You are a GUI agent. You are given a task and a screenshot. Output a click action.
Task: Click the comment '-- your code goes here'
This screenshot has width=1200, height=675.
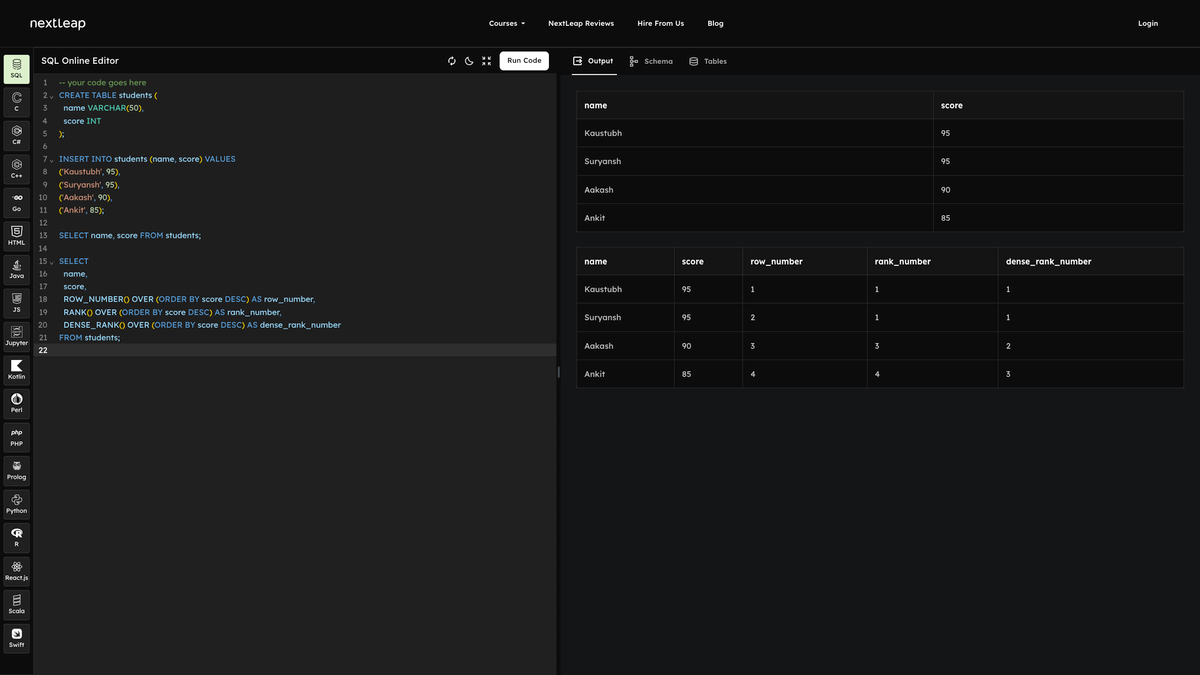click(102, 83)
